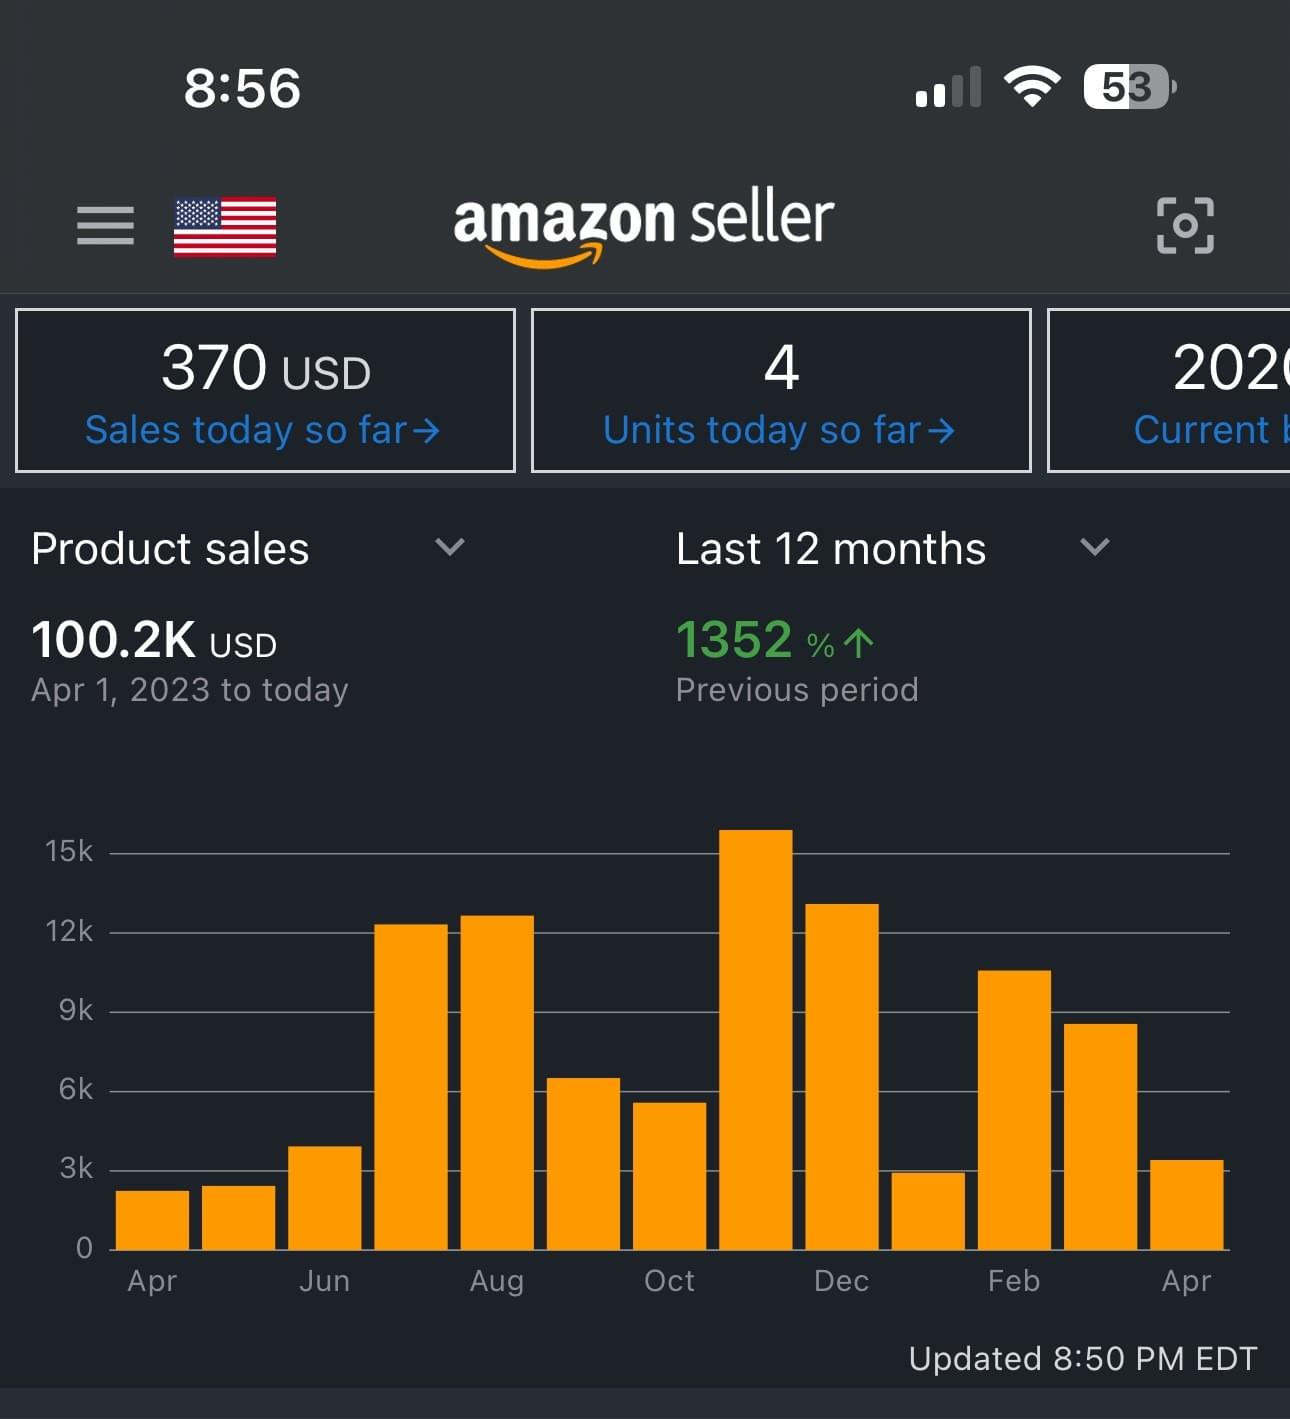The image size is (1290, 1419).
Task: Tap the amazon seller logo
Action: point(643,225)
